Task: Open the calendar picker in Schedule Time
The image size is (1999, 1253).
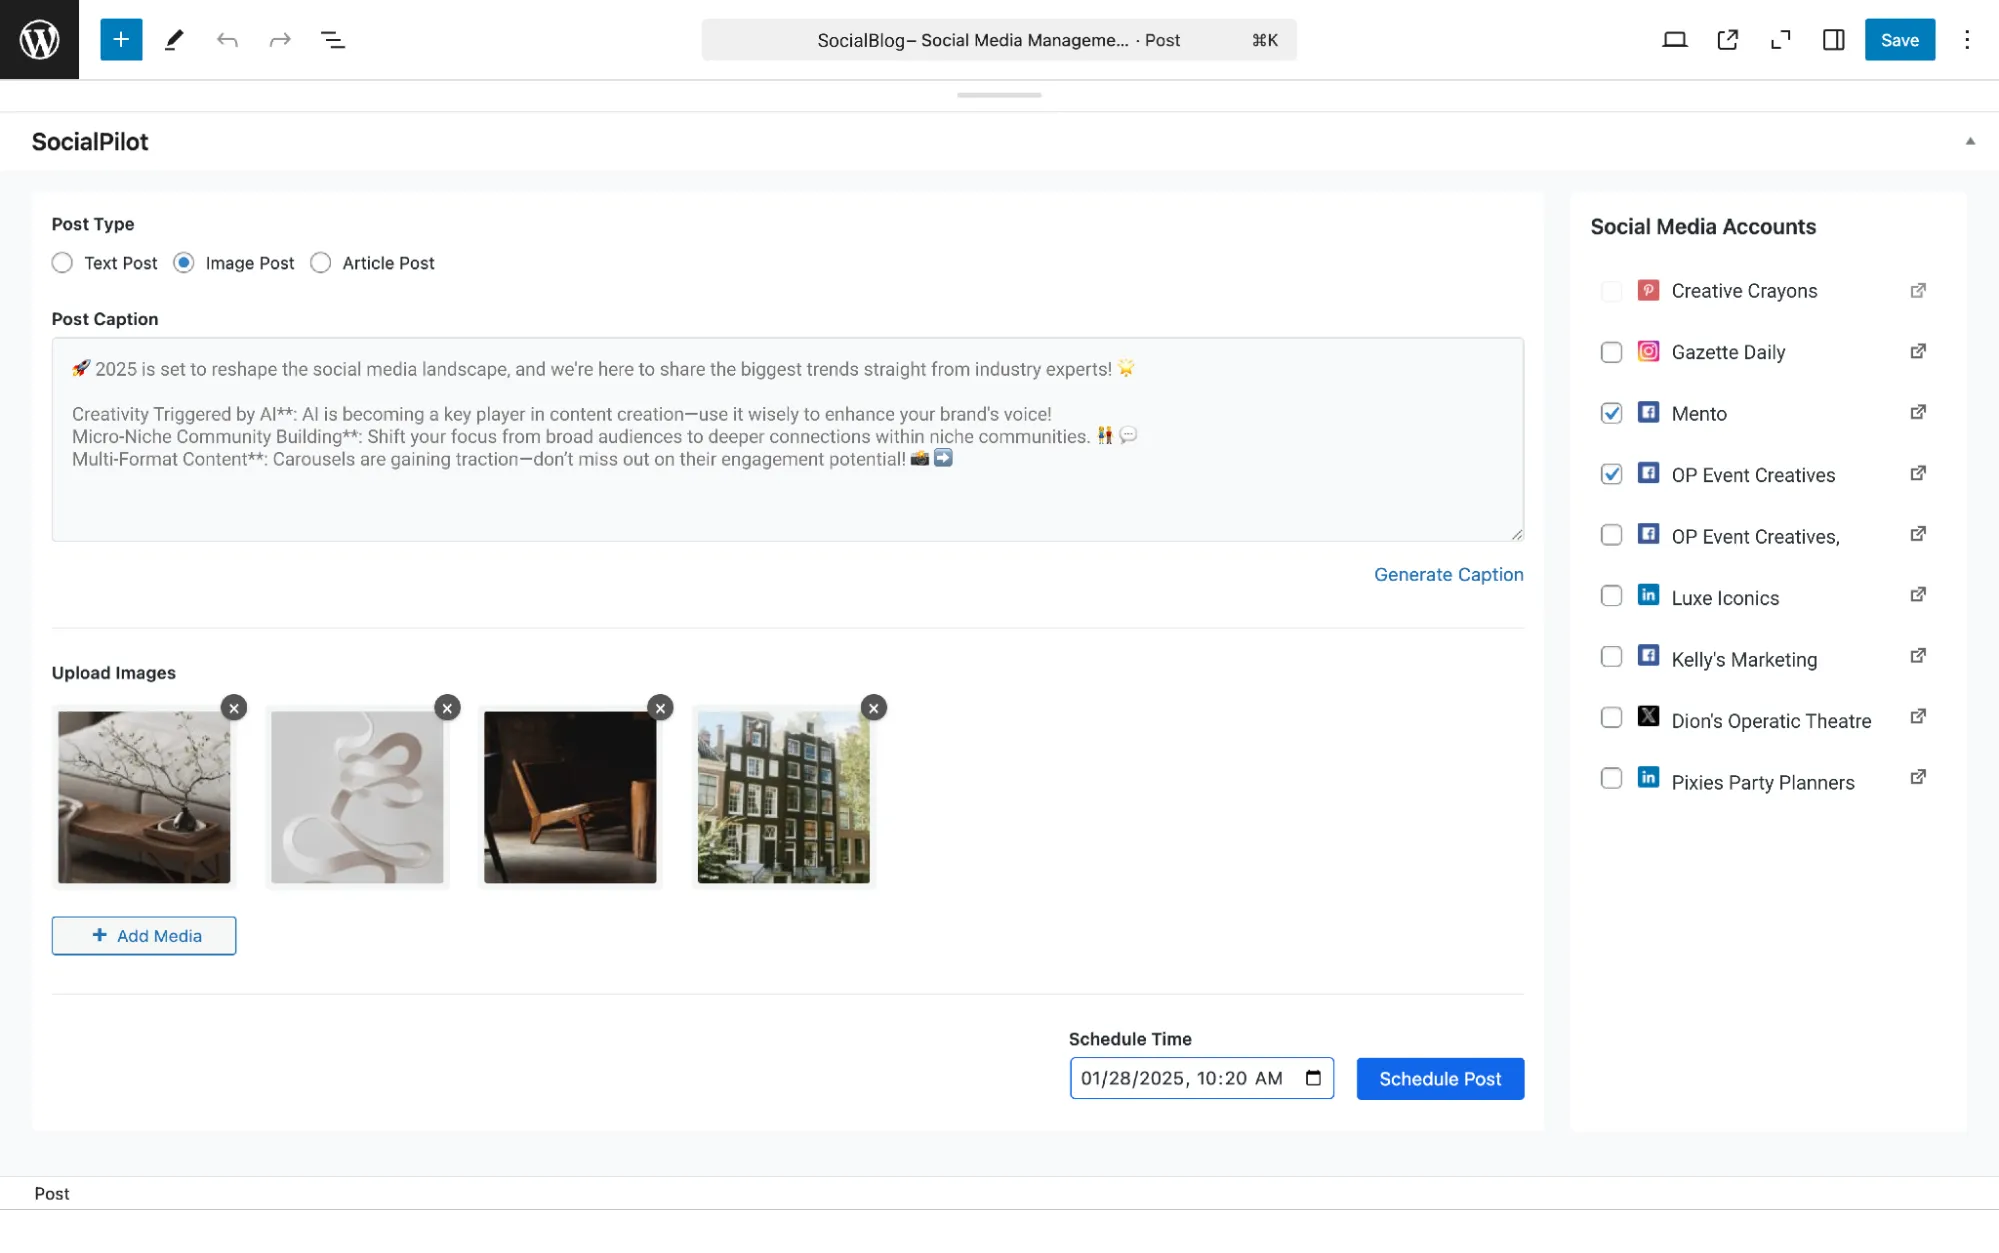Action: click(1313, 1078)
